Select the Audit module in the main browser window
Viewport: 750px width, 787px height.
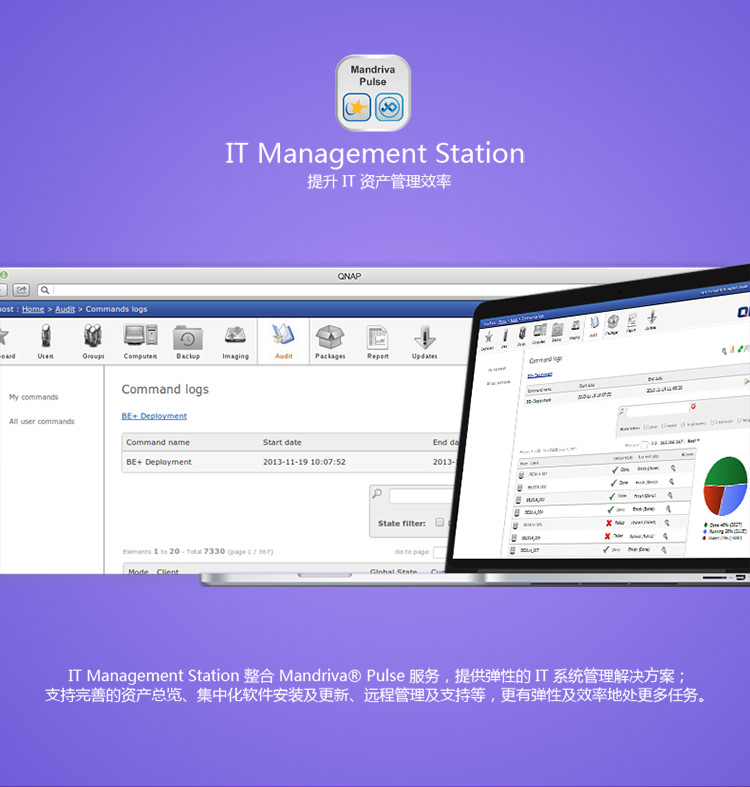(x=283, y=341)
